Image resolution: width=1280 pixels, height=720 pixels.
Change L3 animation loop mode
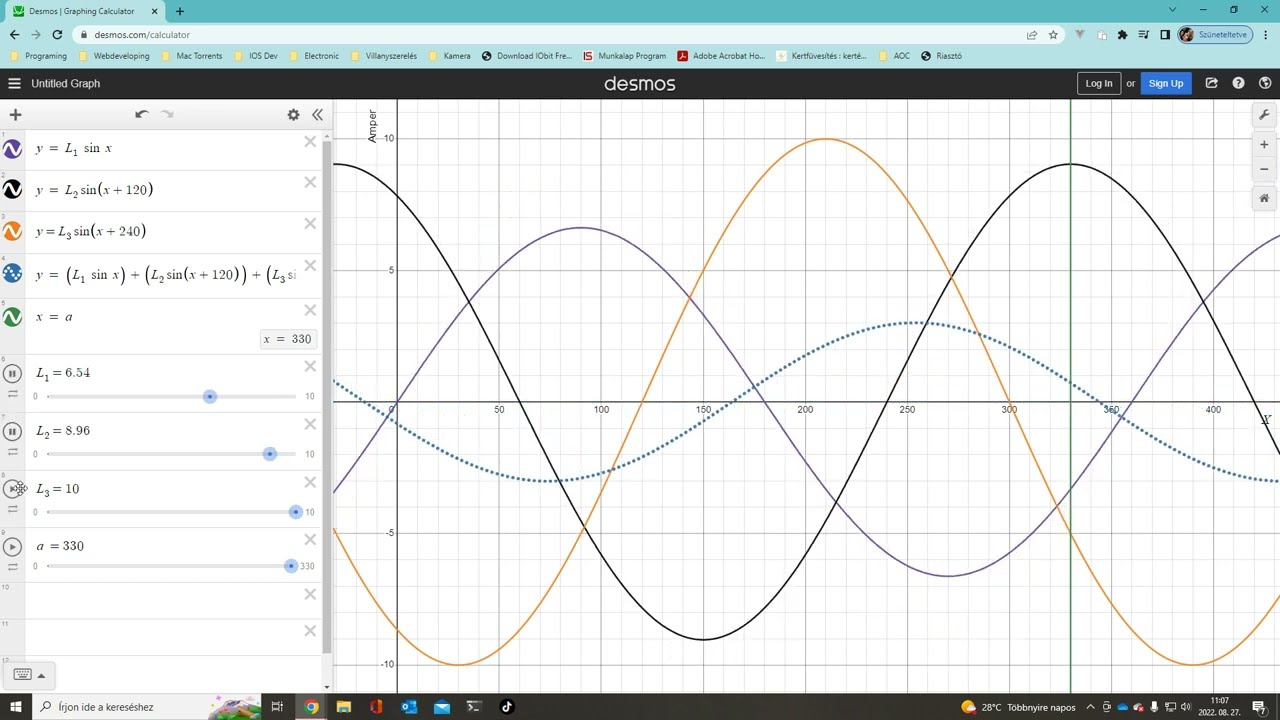click(x=13, y=509)
